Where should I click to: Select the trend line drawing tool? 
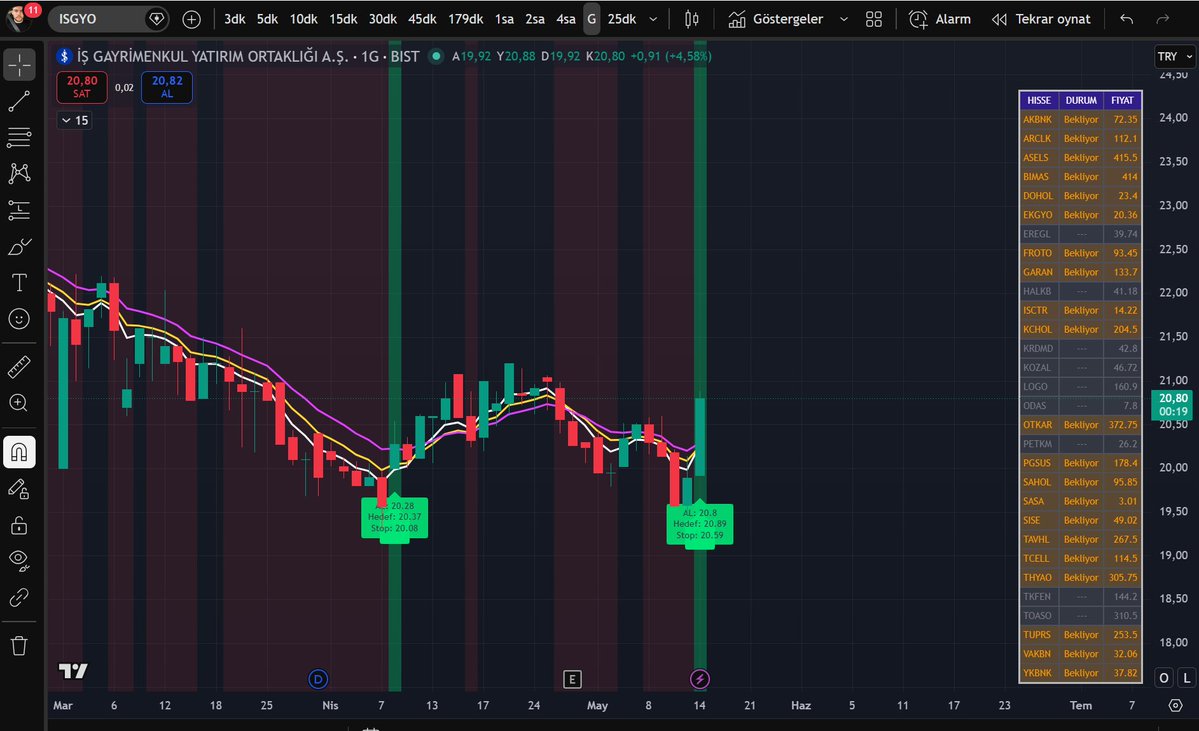[x=19, y=101]
